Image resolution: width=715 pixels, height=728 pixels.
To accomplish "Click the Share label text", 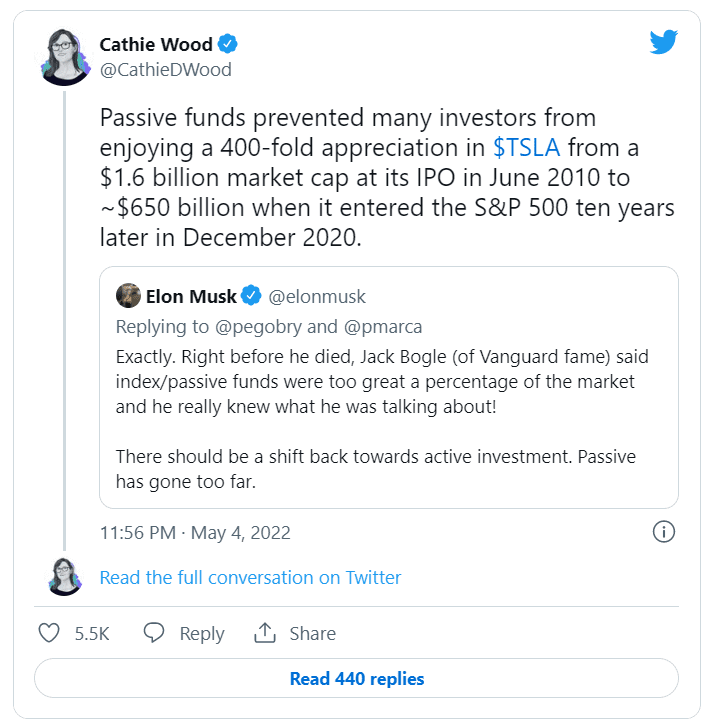I will pos(312,633).
